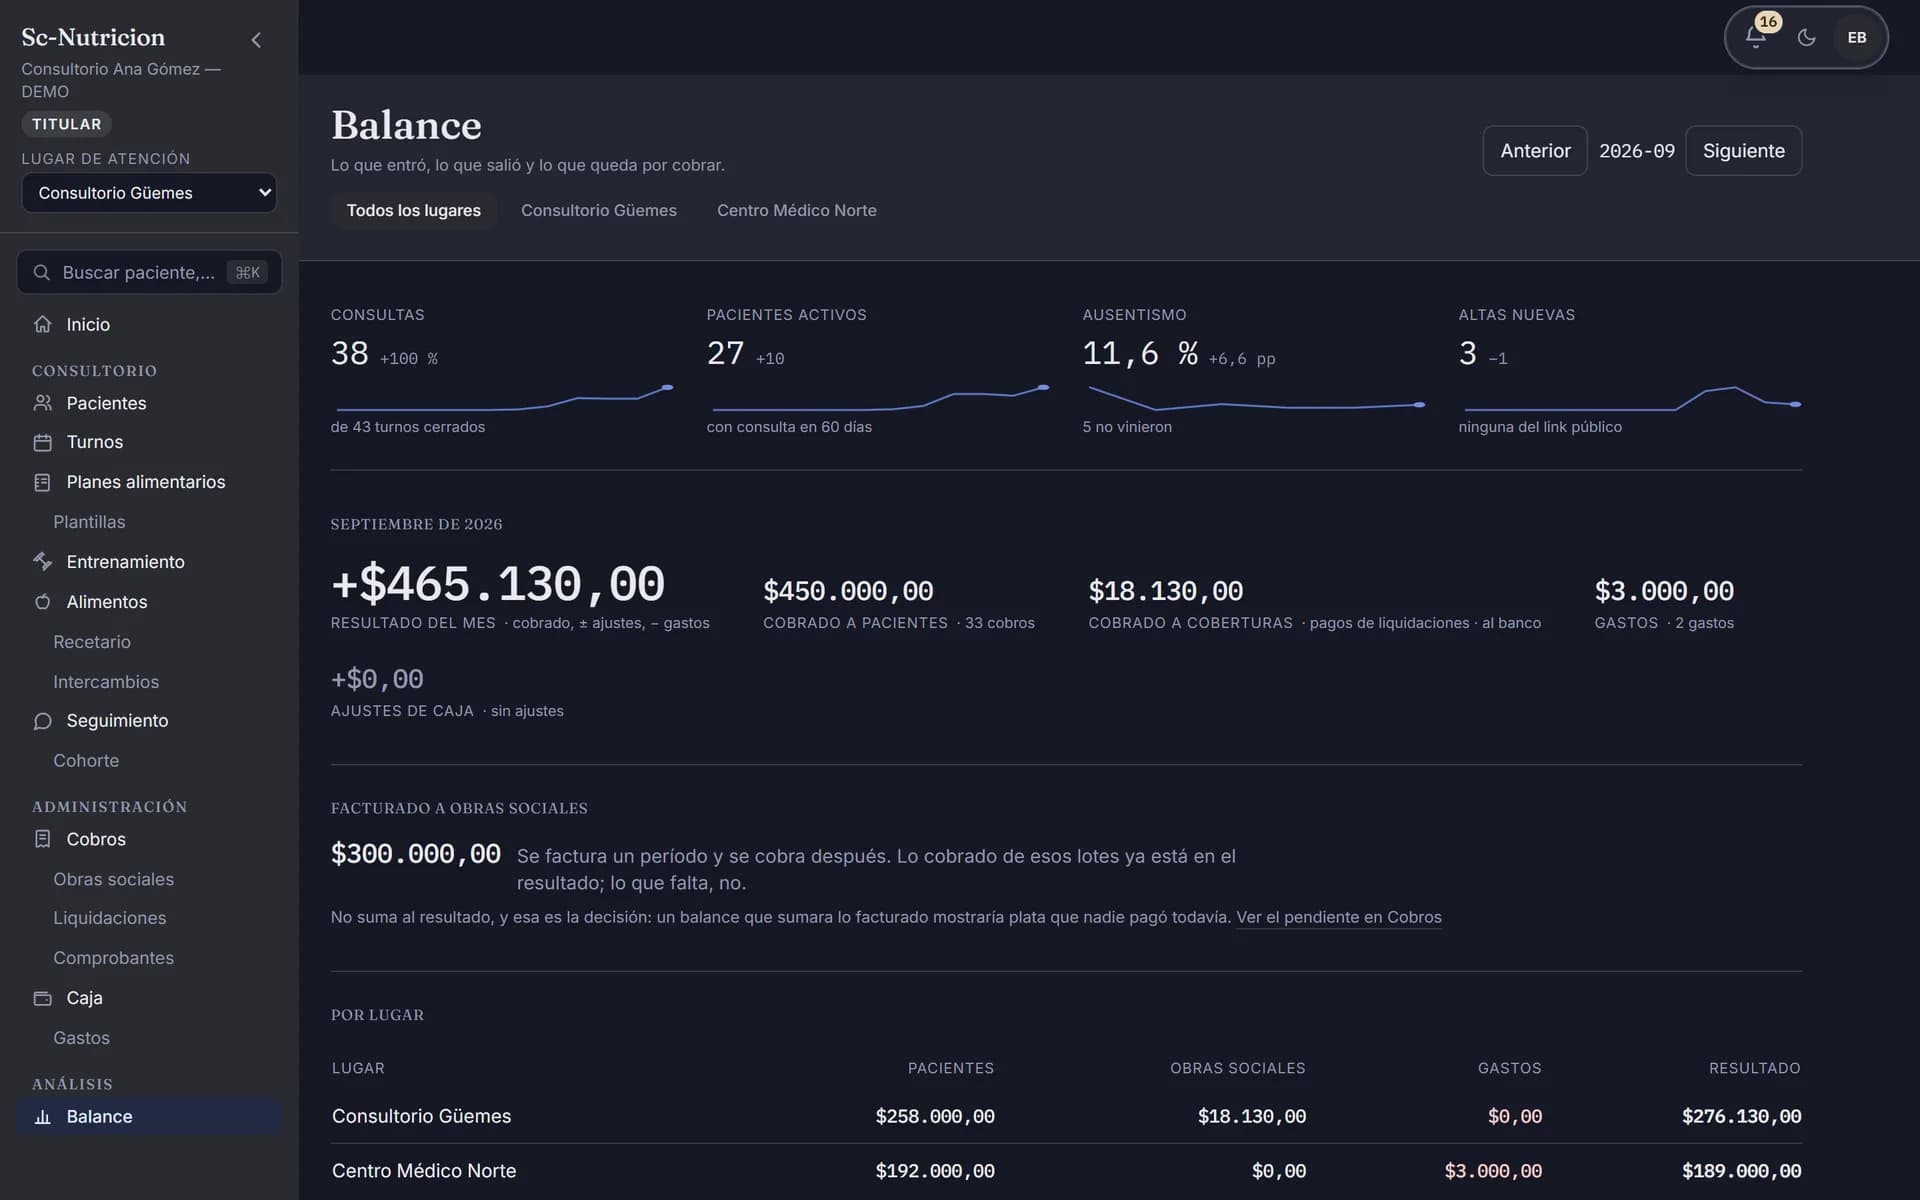Click the Entrenamiento dumbbell icon

click(x=42, y=562)
